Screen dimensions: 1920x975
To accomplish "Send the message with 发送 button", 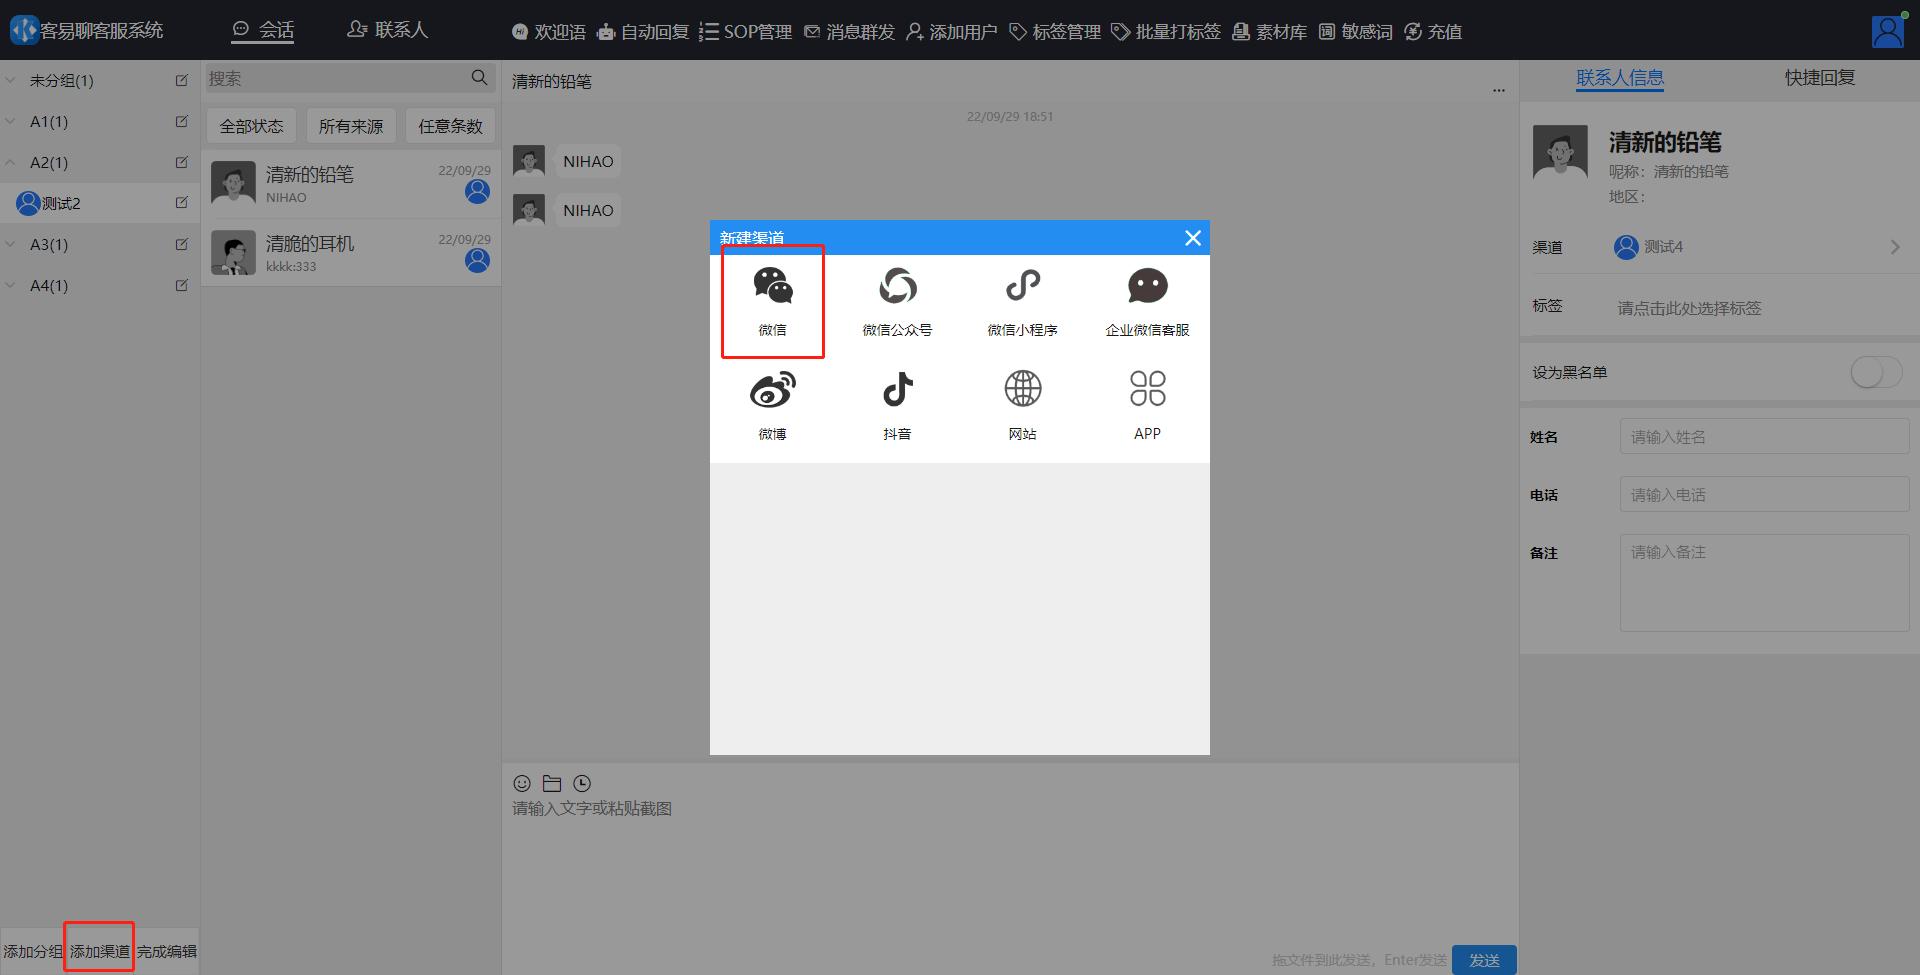I will point(1484,960).
